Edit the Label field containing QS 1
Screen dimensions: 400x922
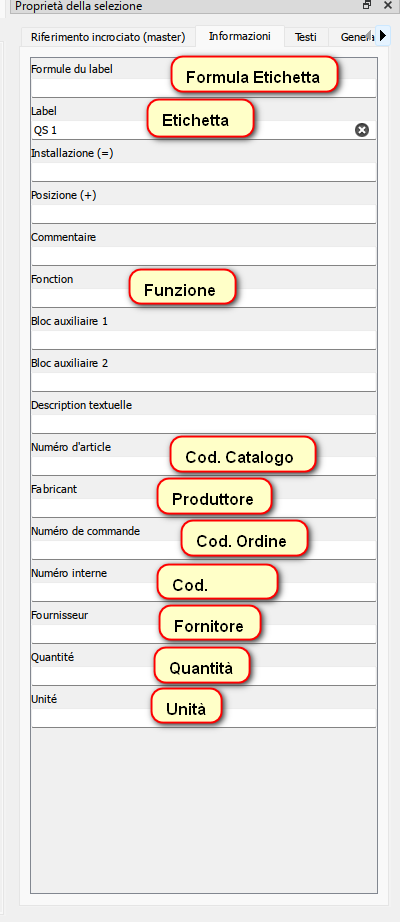[x=193, y=130]
